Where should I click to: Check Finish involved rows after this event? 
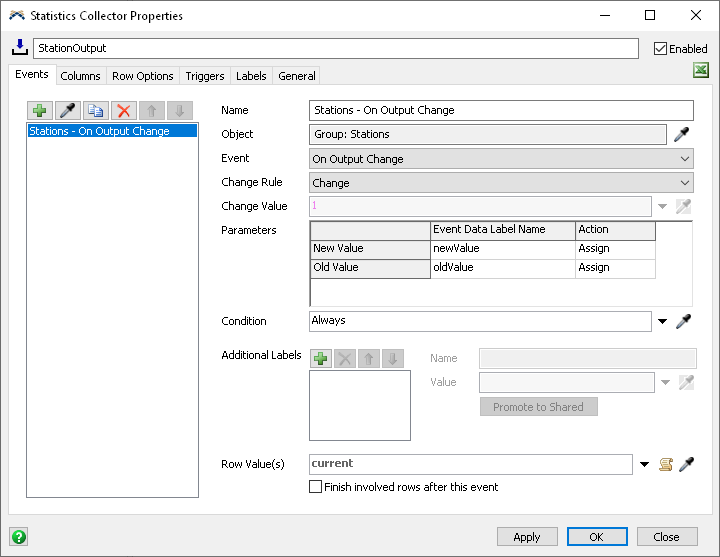click(316, 487)
